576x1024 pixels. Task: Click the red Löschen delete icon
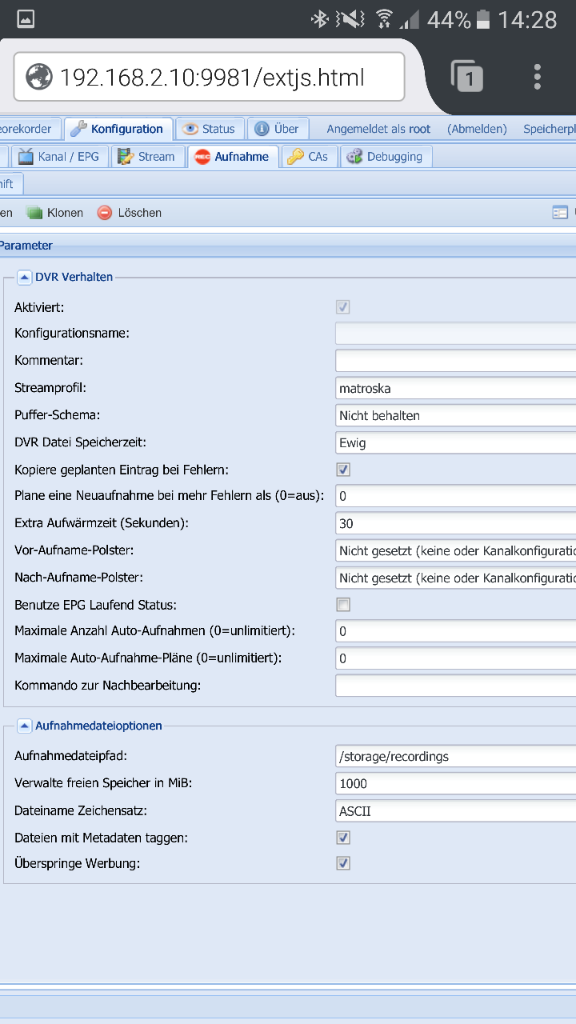(104, 213)
